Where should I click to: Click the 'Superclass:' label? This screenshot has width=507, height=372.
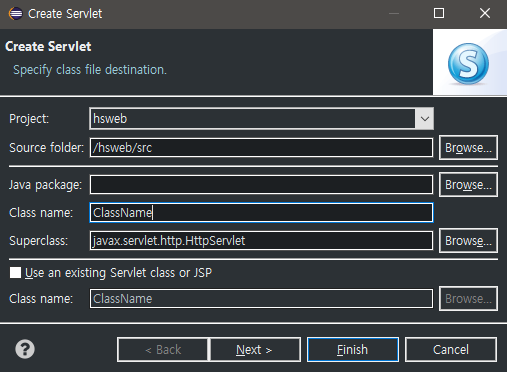[x=38, y=241]
